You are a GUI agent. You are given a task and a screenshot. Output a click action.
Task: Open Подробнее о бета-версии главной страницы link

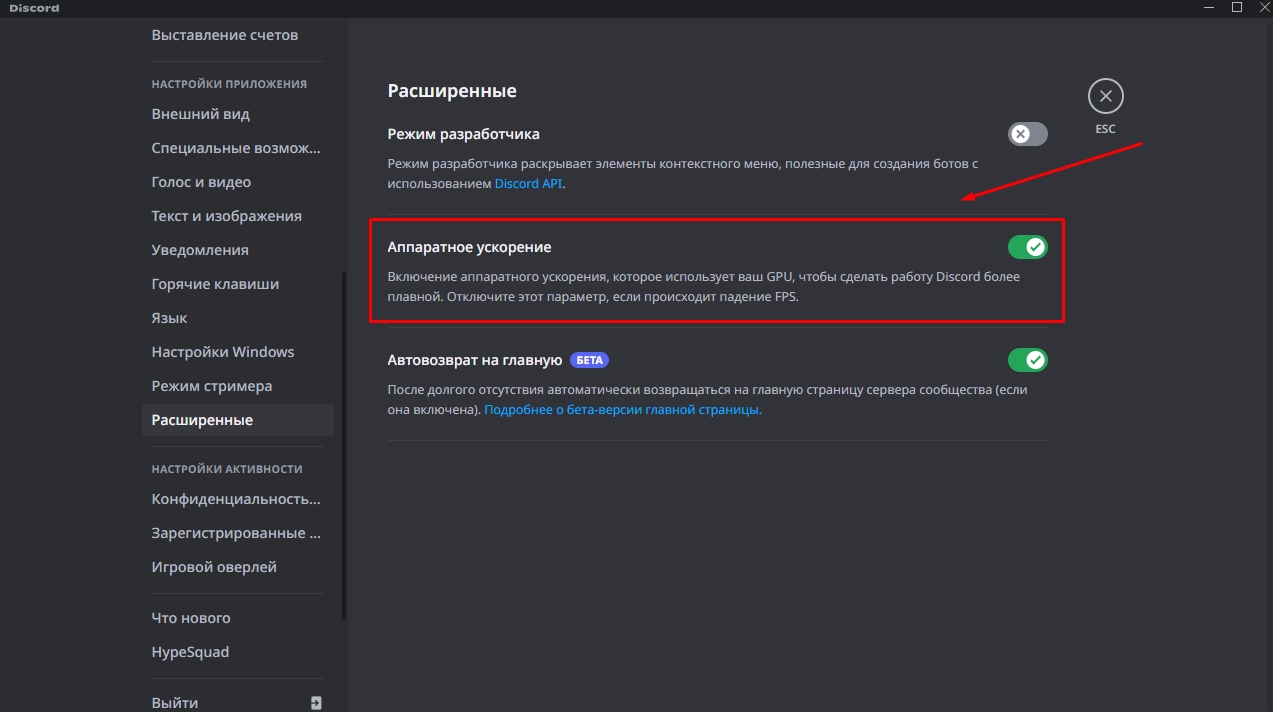[622, 410]
